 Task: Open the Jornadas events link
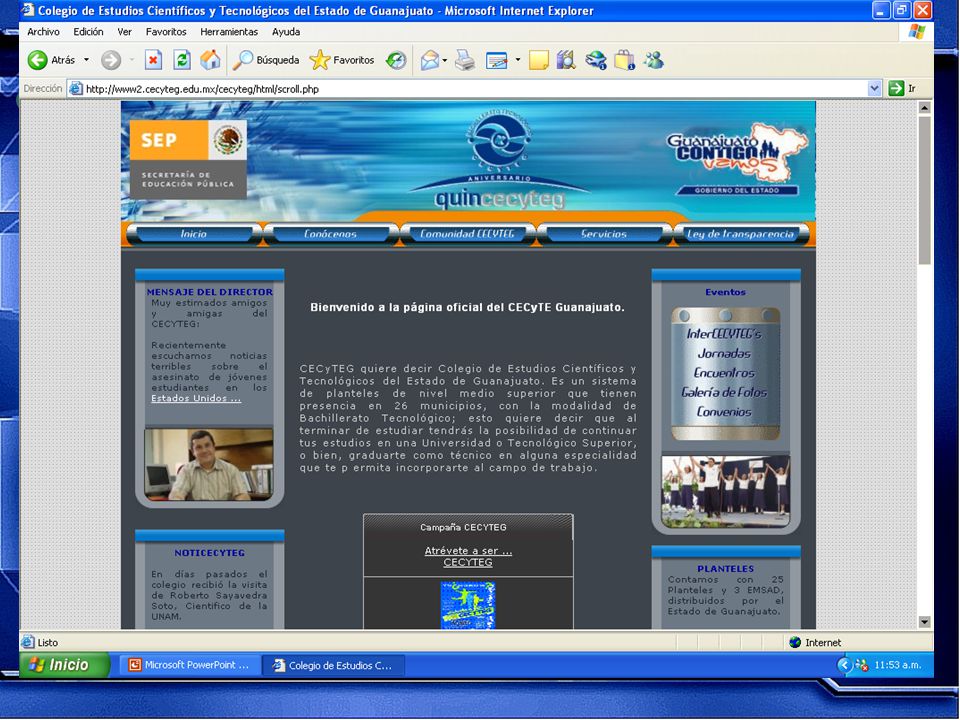coord(724,353)
